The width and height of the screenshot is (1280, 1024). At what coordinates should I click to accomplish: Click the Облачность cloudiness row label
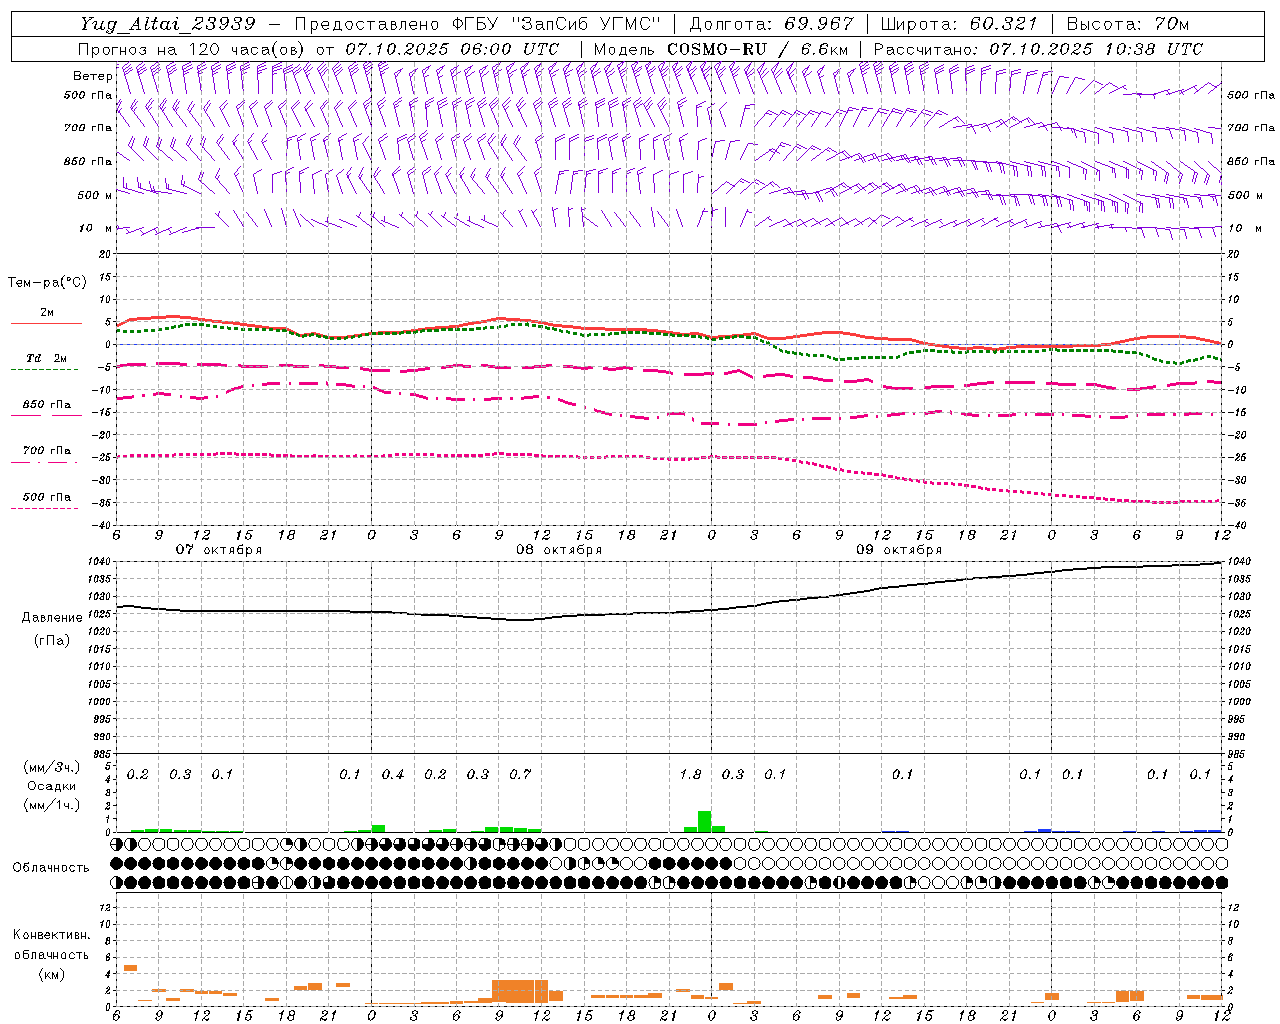click(x=51, y=868)
